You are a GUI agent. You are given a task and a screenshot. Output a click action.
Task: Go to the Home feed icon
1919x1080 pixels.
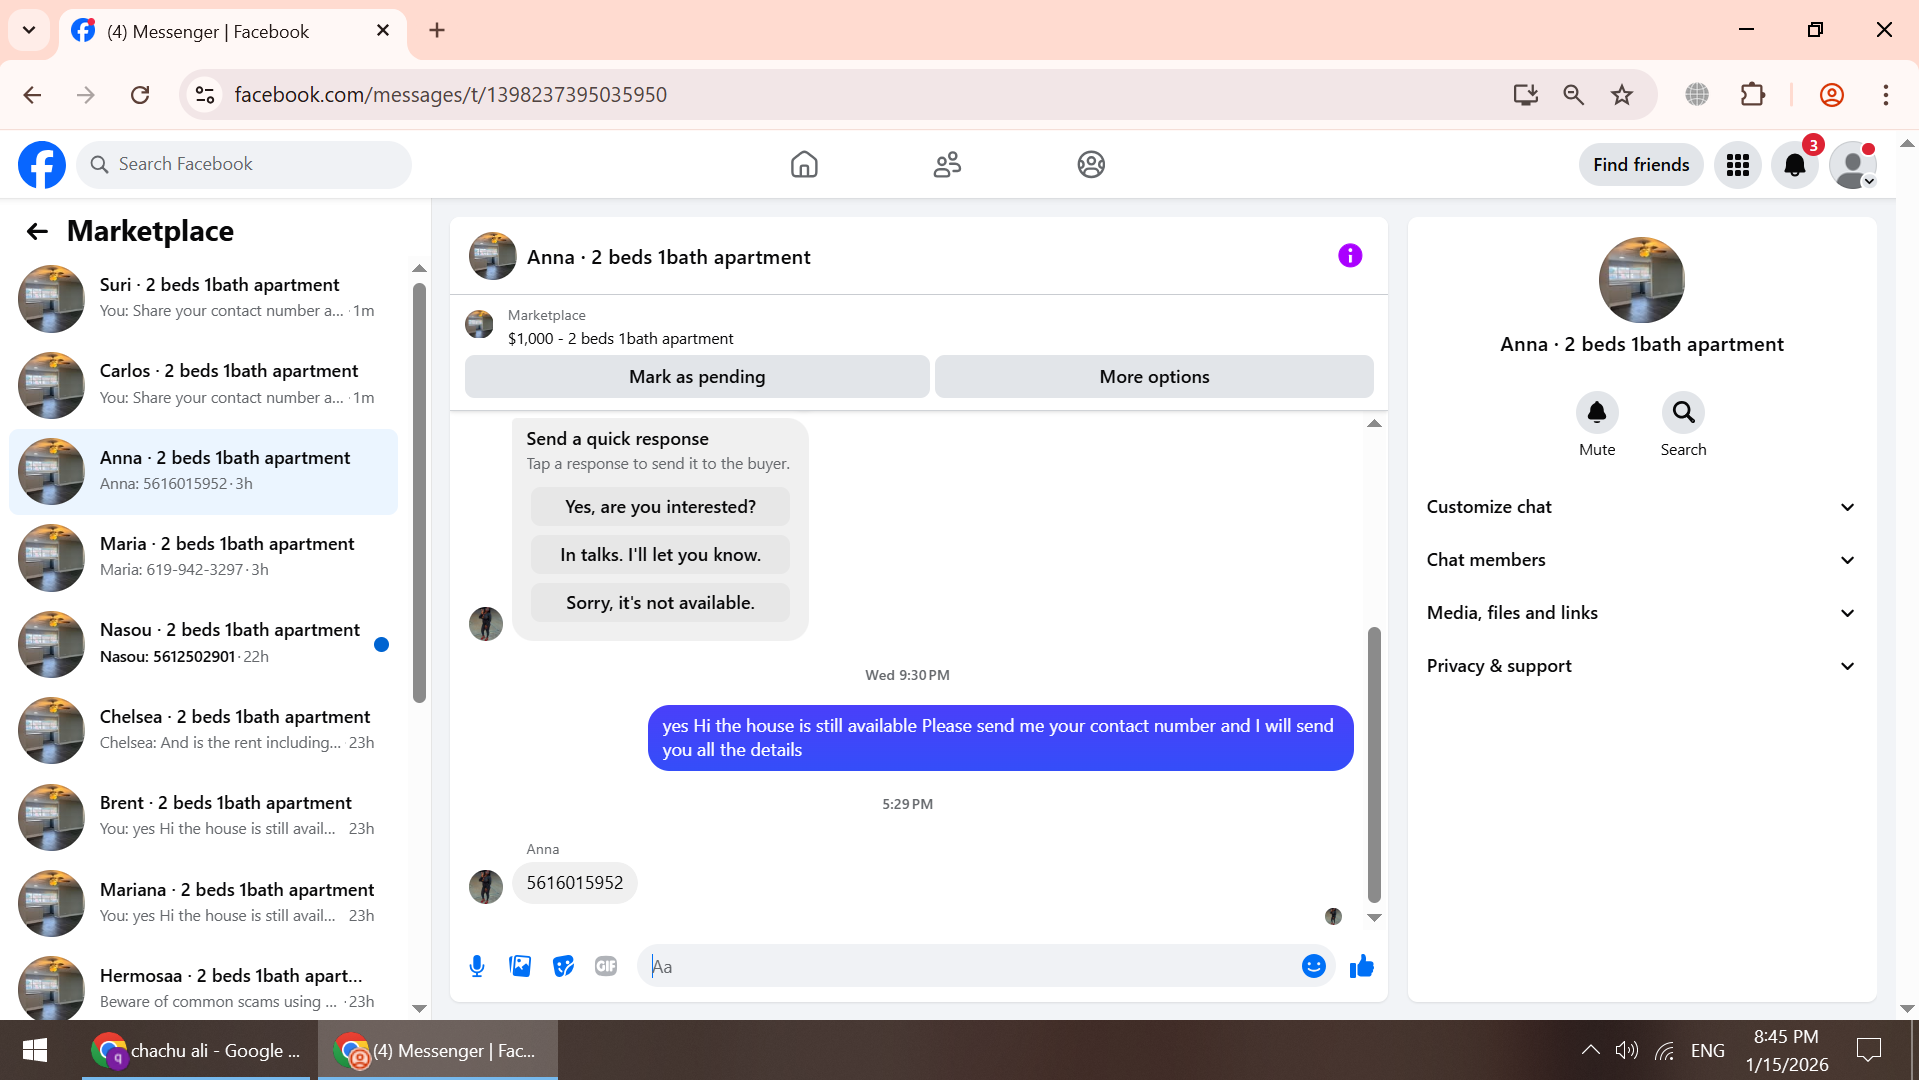[804, 165]
